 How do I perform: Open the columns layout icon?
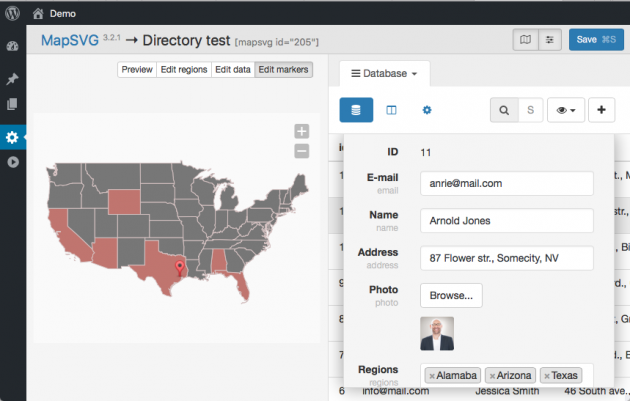coord(392,110)
